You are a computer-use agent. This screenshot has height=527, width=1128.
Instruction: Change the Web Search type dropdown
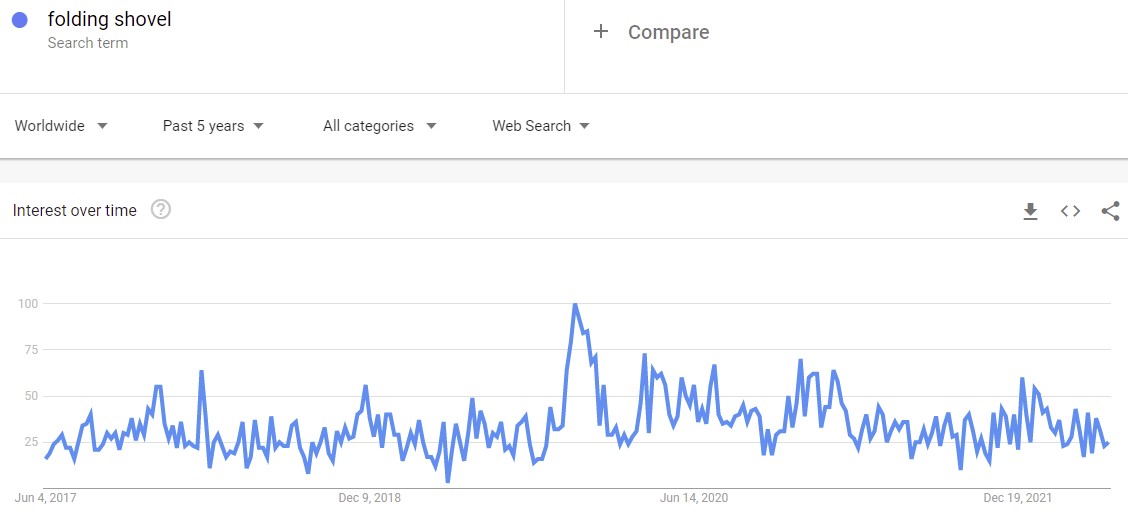pos(541,126)
